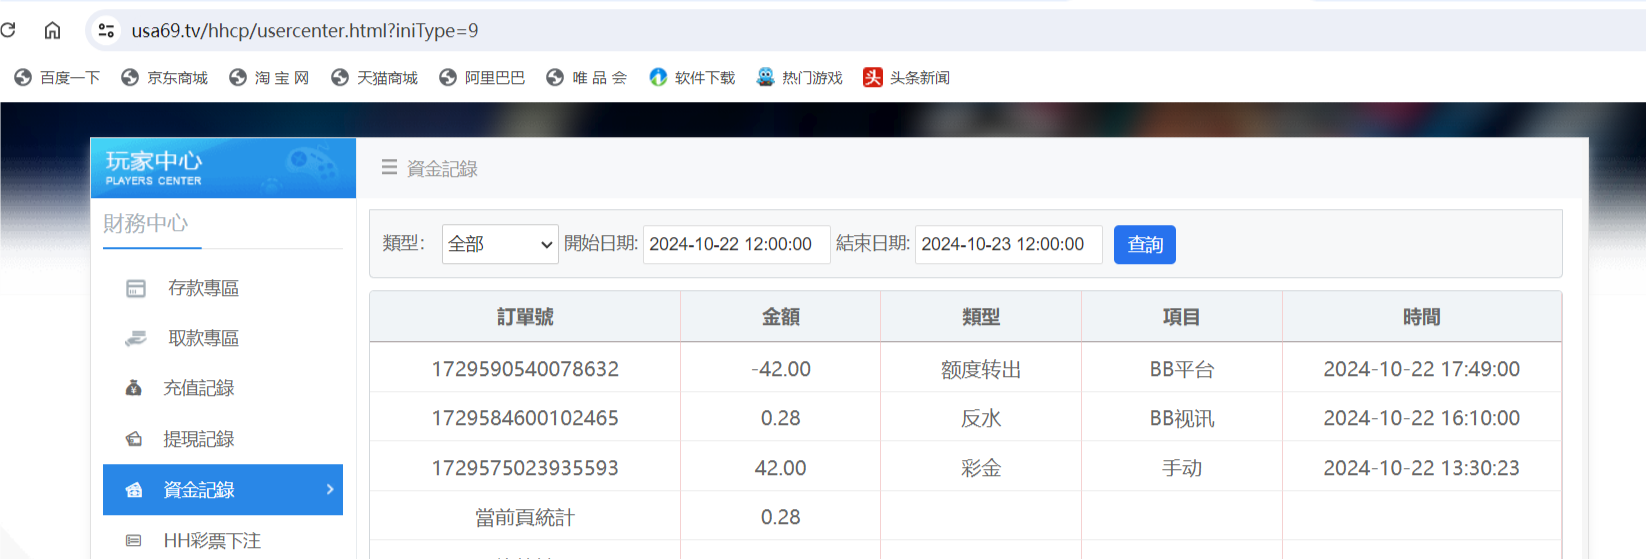Click the 資金記錄 bank icon

click(133, 490)
